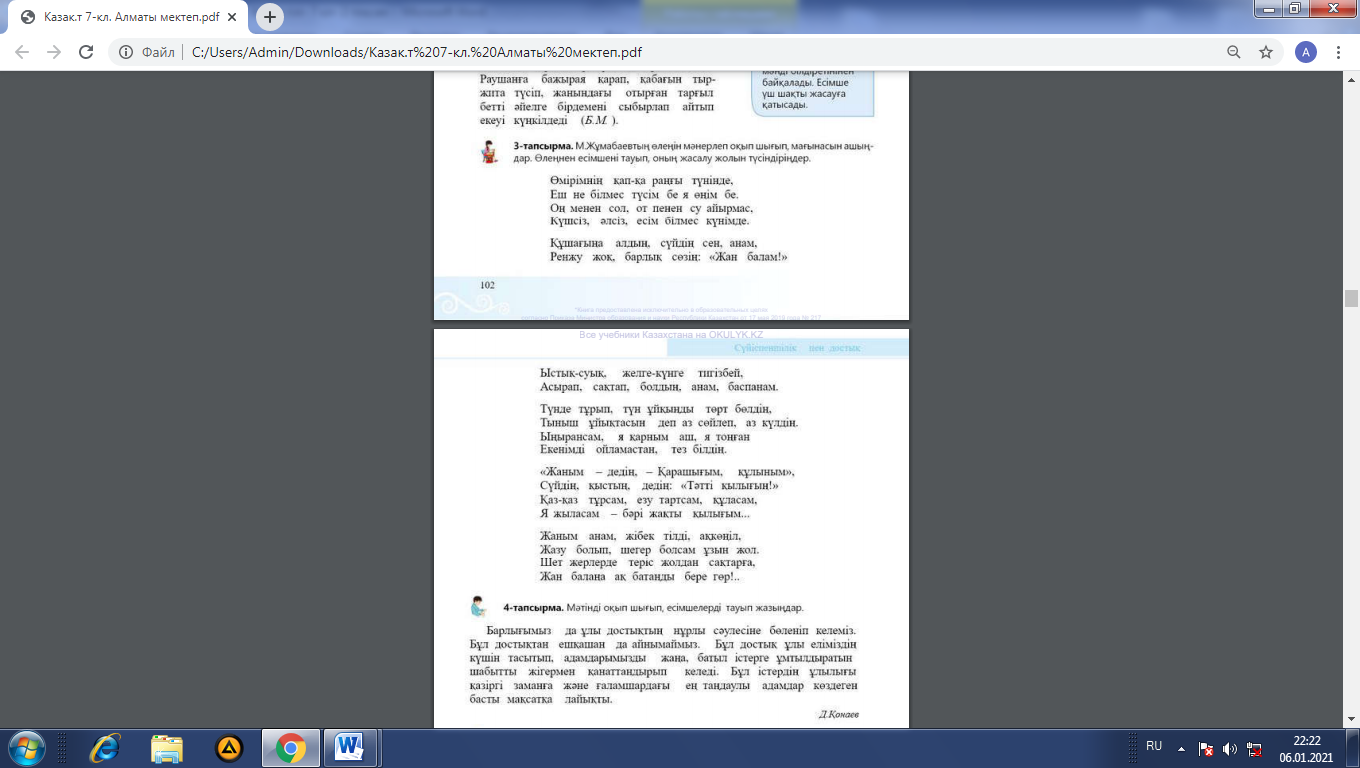The image size is (1360, 768).
Task: Click the line ending «Жан балам!»
Action: [669, 257]
